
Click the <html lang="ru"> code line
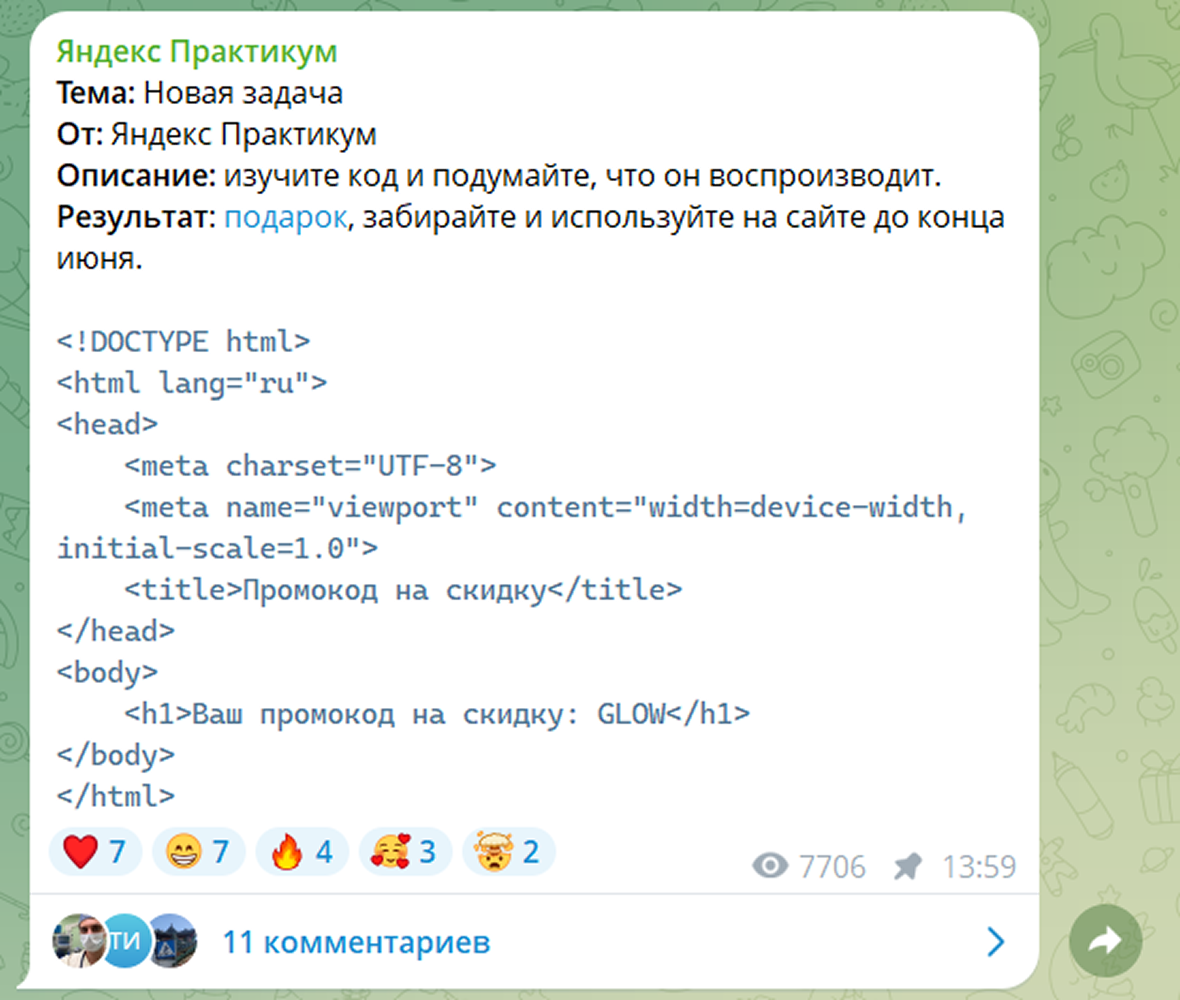click(x=192, y=383)
